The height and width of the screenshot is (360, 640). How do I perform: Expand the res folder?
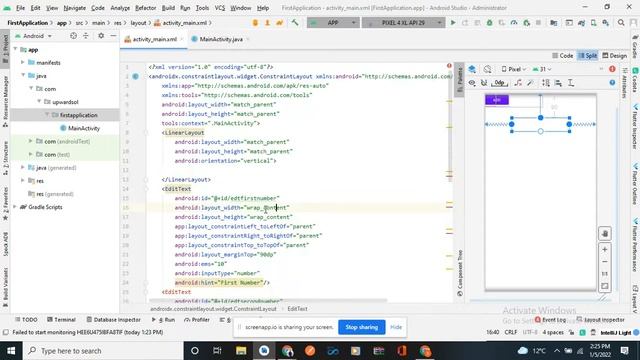(x=23, y=180)
